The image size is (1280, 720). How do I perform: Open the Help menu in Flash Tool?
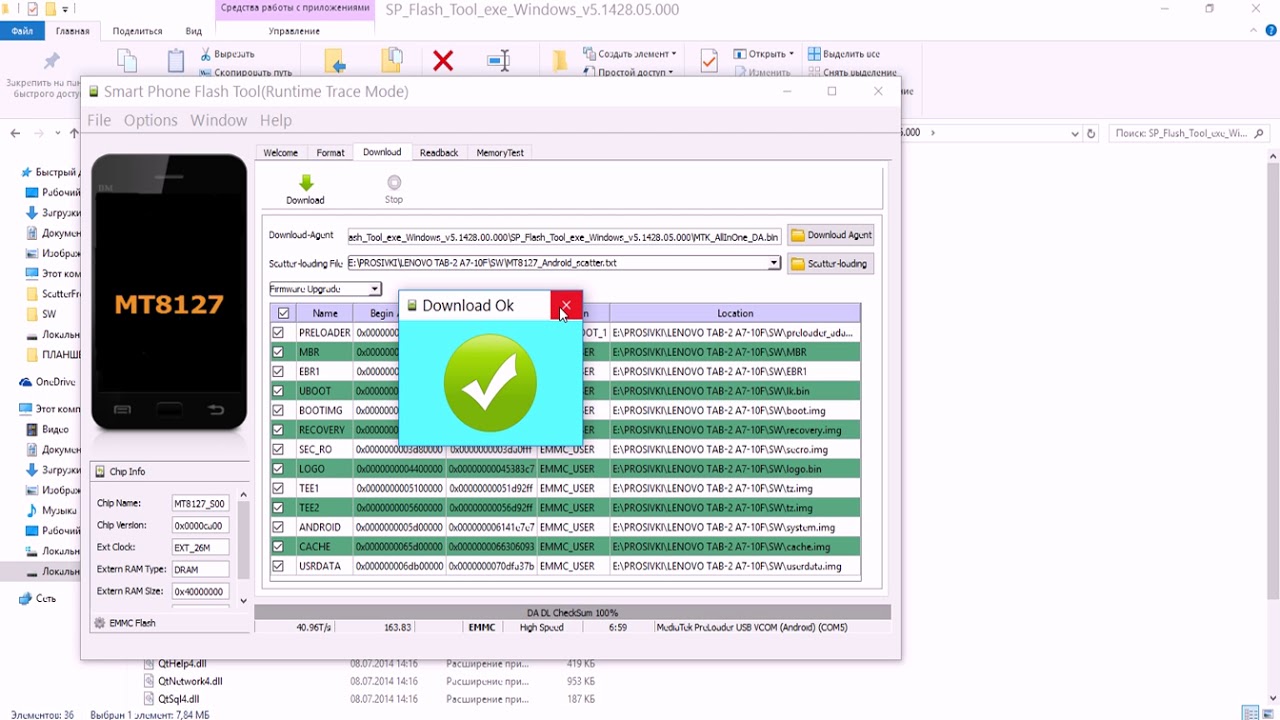[276, 120]
